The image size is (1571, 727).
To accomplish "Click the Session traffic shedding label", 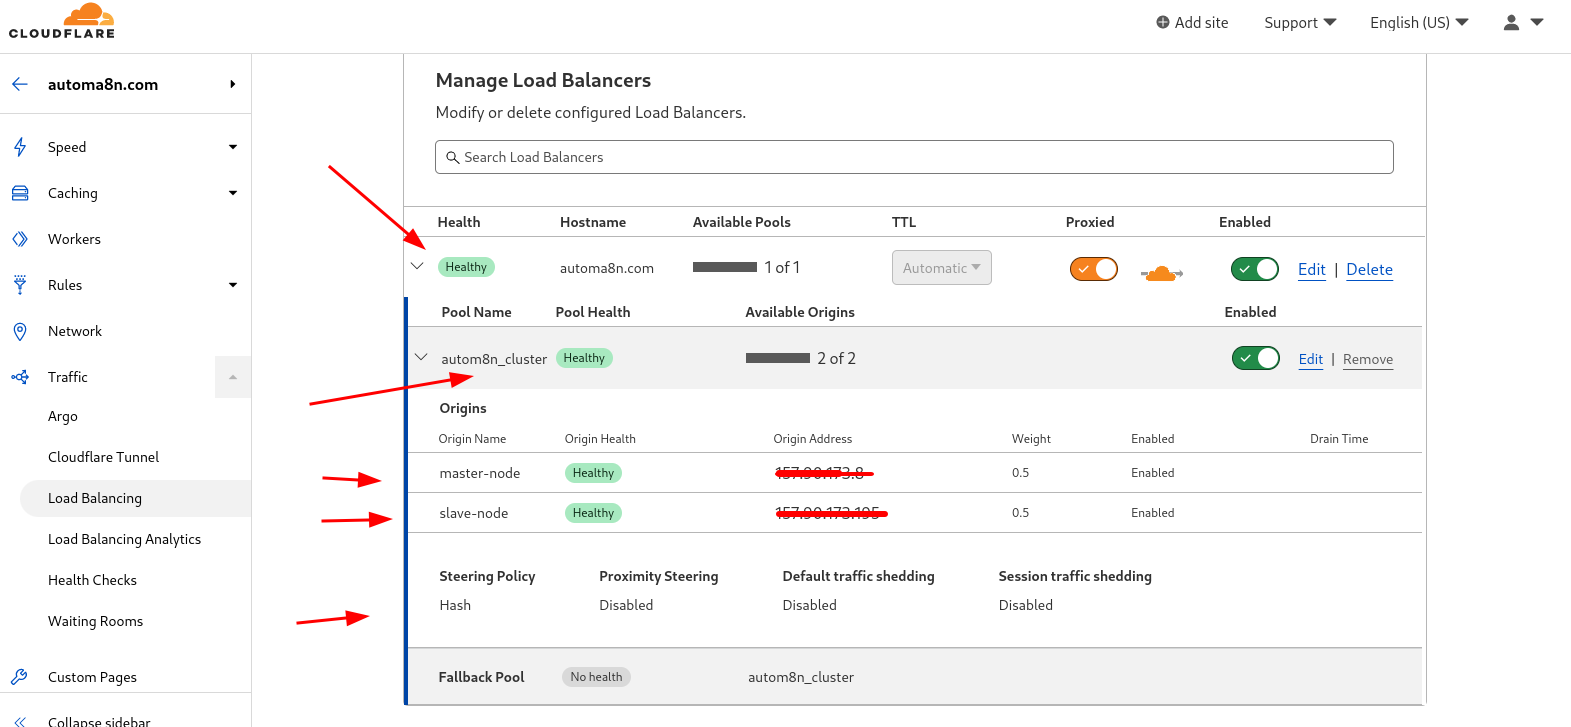I will tap(1075, 576).
